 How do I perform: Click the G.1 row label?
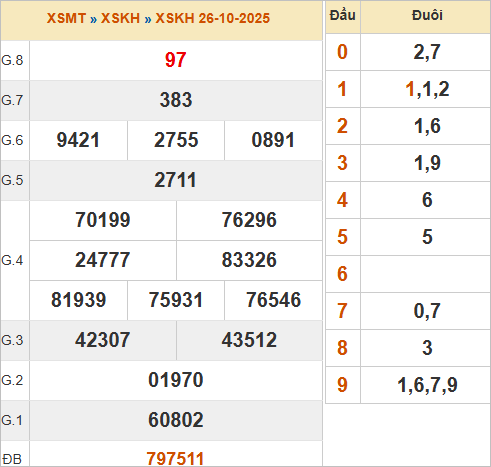point(12,420)
